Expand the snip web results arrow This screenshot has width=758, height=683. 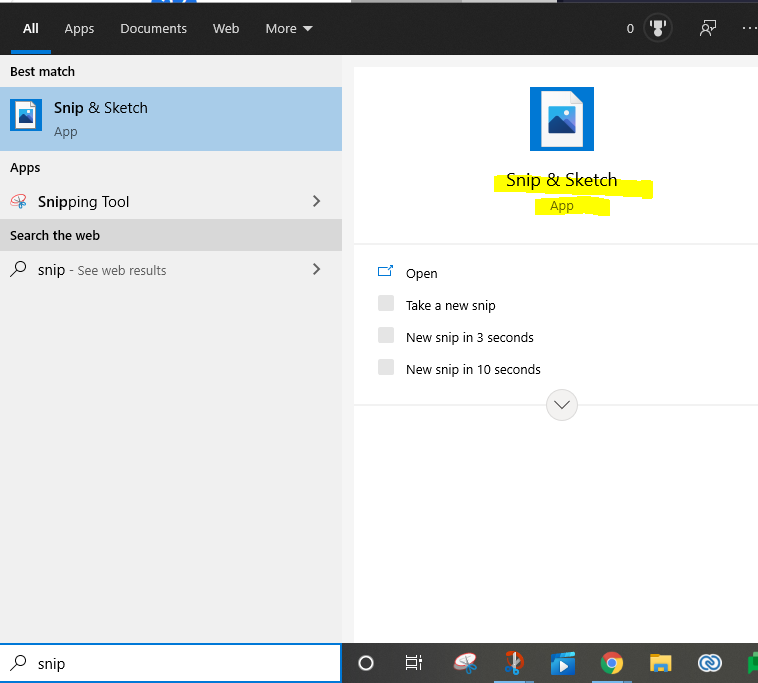(x=317, y=269)
